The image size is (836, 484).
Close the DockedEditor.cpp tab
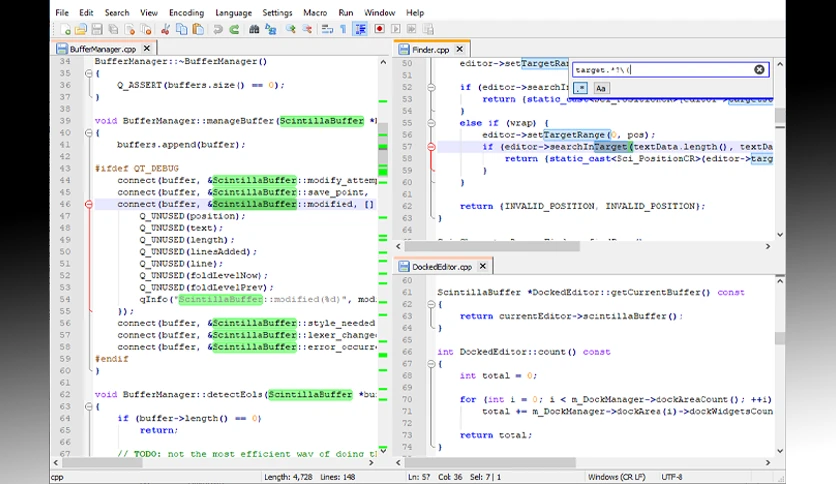pyautogui.click(x=483, y=266)
